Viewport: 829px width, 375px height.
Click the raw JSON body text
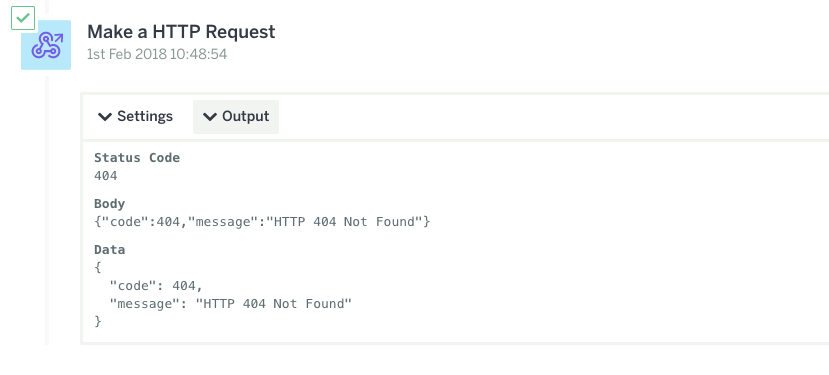262,222
